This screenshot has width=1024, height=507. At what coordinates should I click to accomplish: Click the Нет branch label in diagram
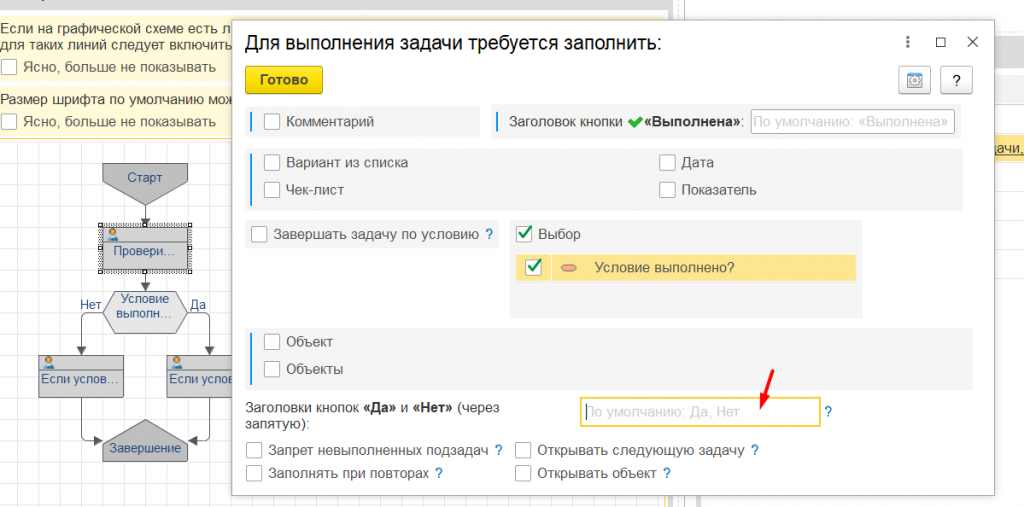pyautogui.click(x=90, y=304)
